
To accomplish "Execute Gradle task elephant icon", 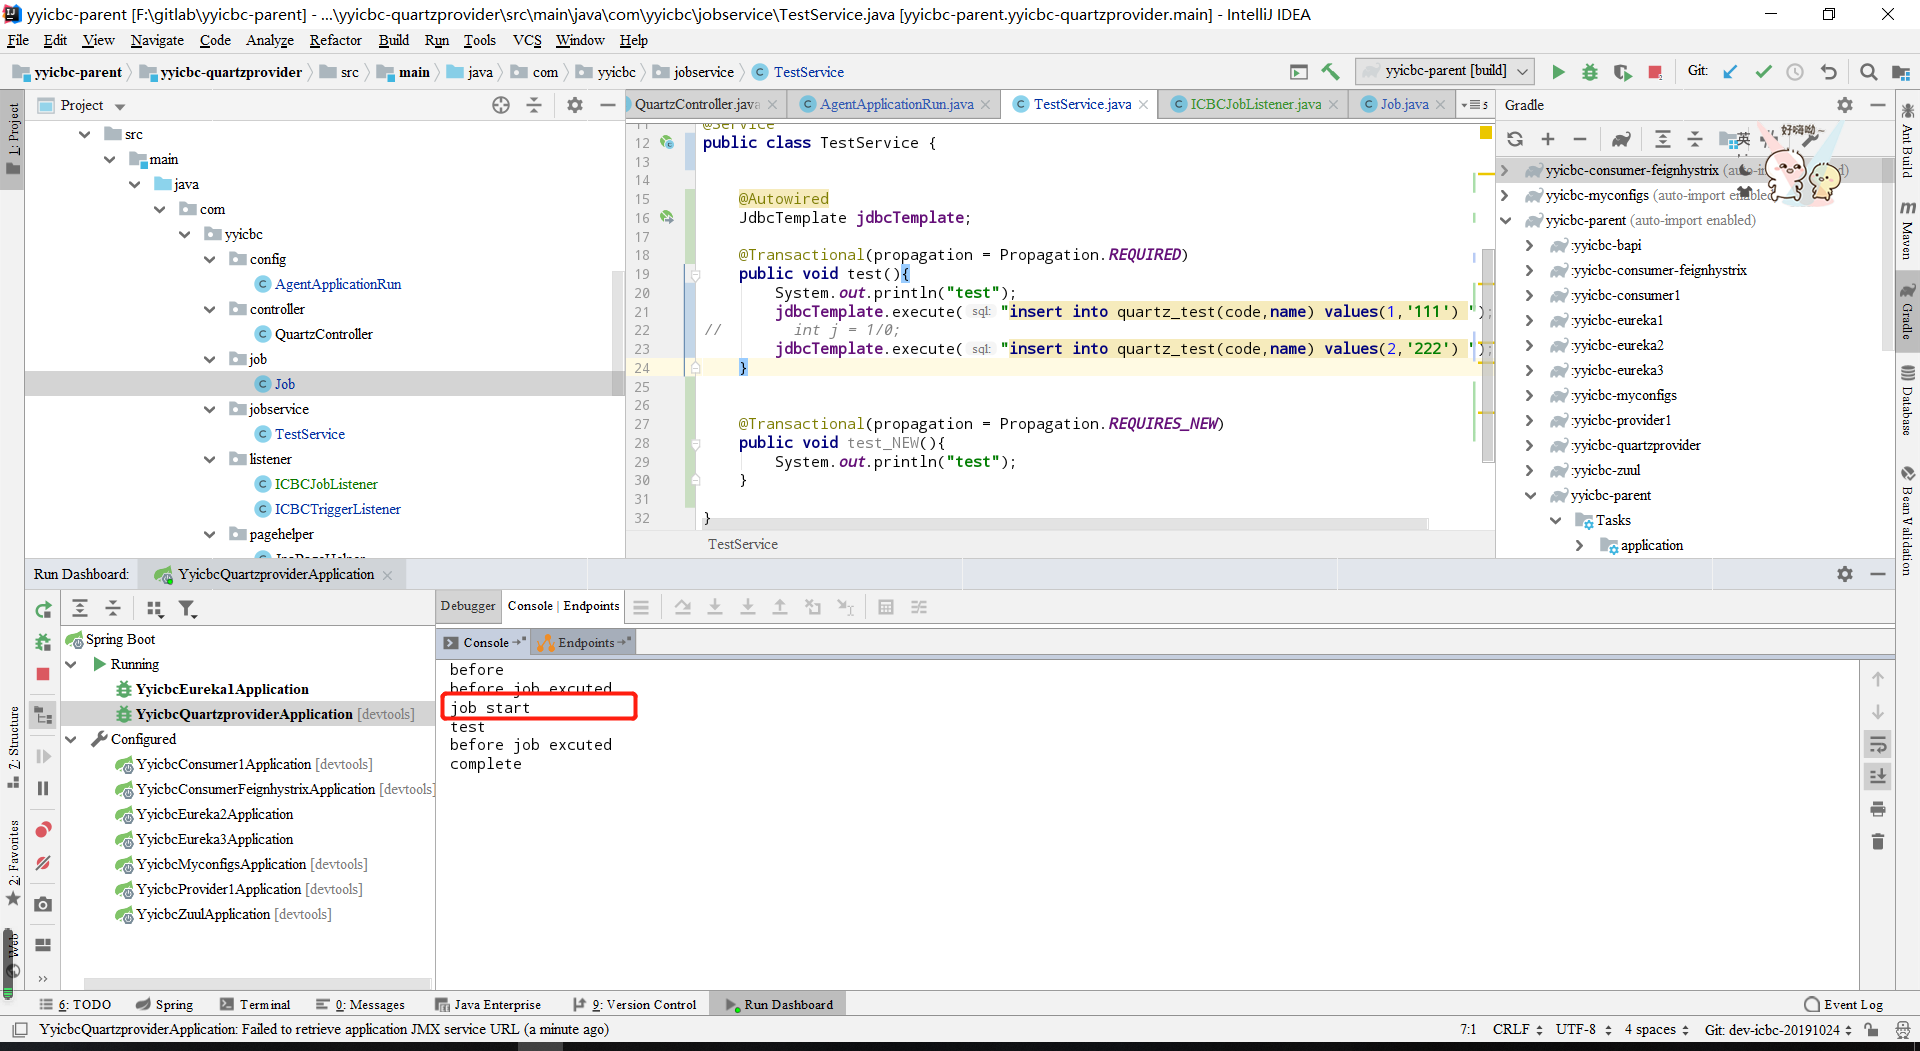I will 1621,139.
